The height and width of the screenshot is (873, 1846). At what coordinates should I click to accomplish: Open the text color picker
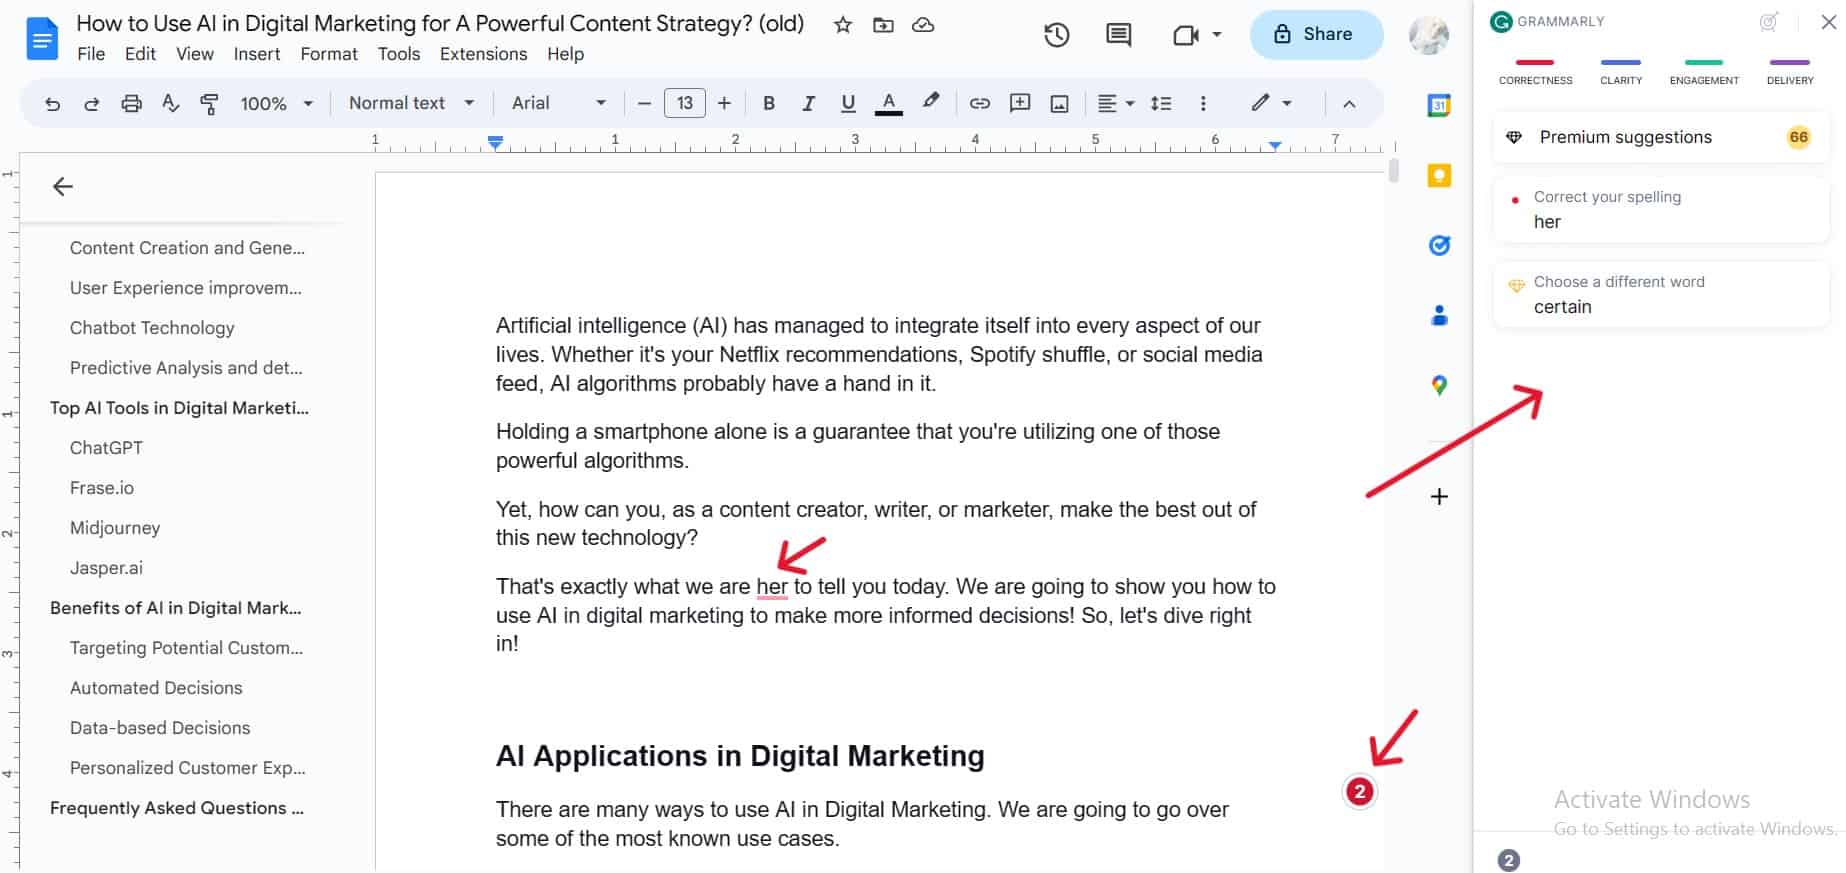click(x=888, y=103)
